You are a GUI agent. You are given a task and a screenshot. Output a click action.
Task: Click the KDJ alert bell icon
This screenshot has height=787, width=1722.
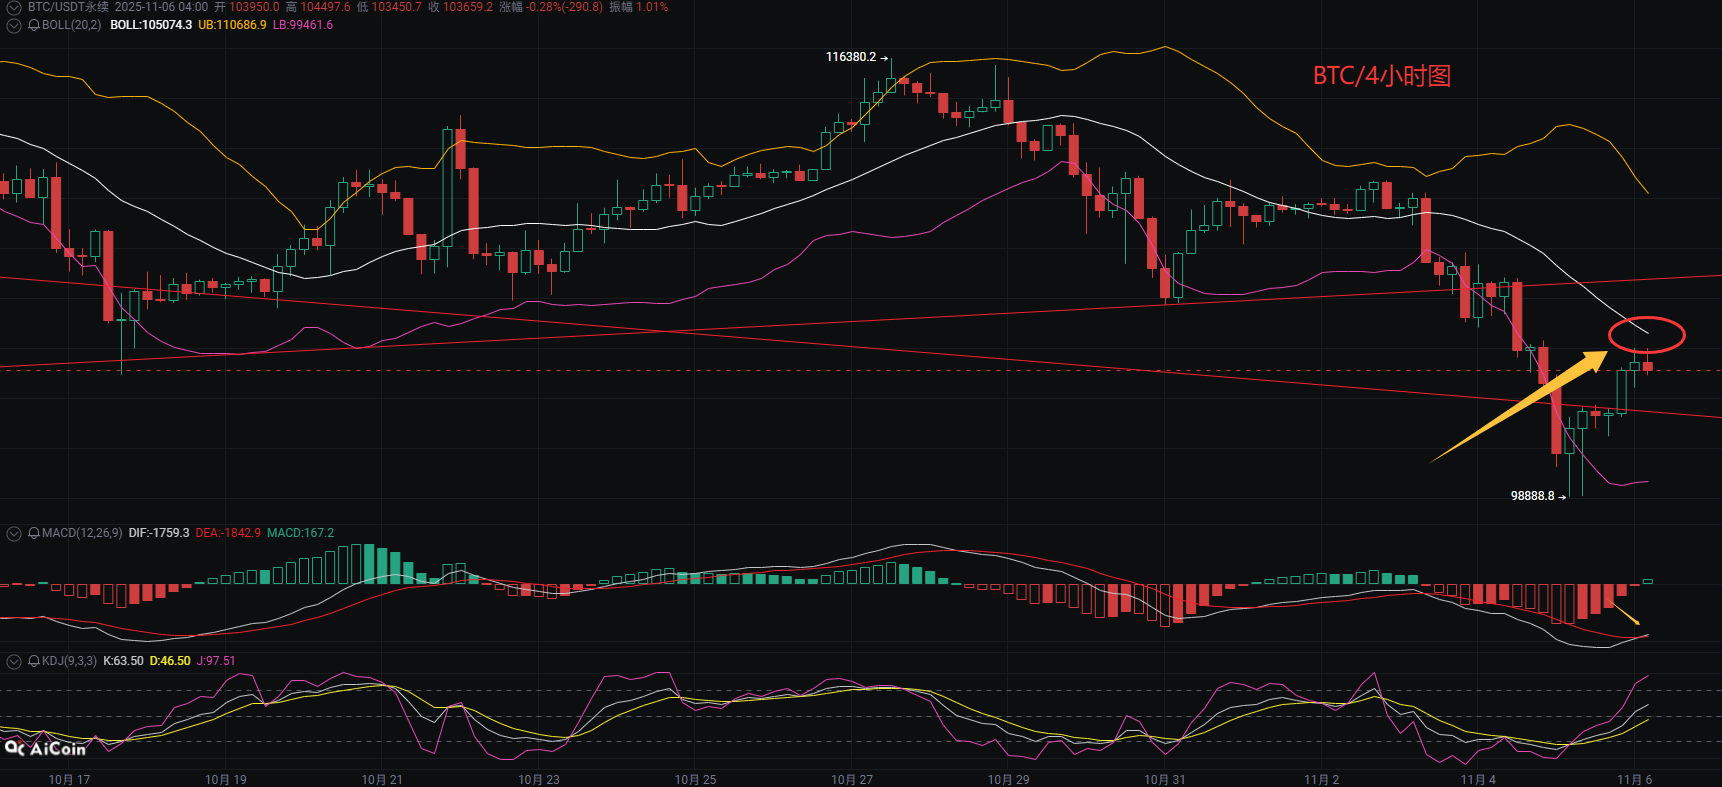[34, 661]
